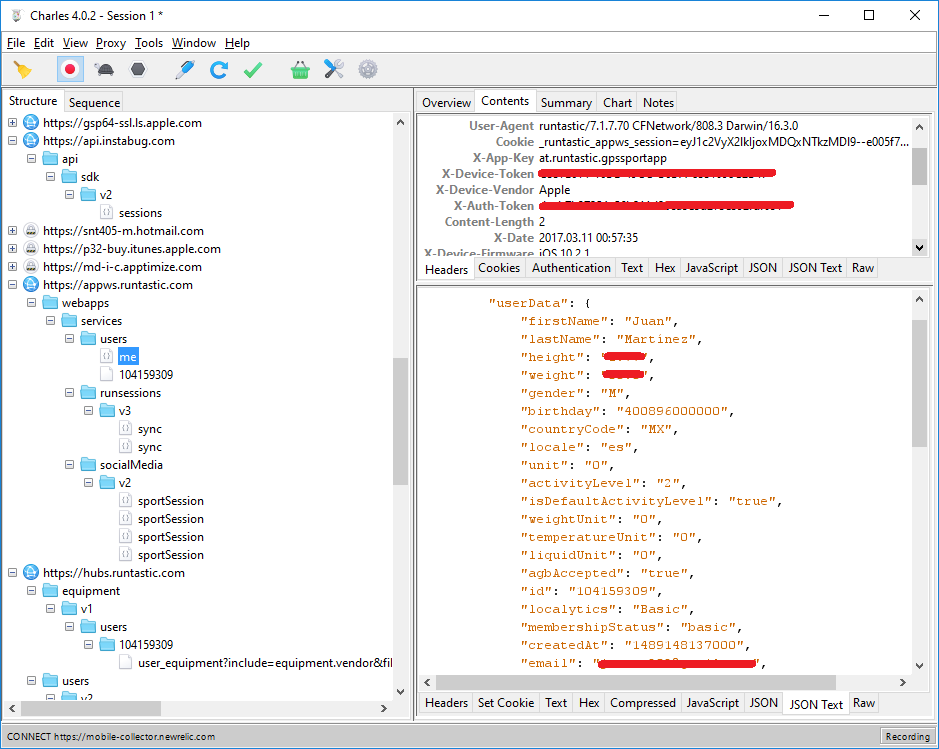The width and height of the screenshot is (939, 749).
Task: Select the 104159309 item under users
Action: tap(145, 375)
